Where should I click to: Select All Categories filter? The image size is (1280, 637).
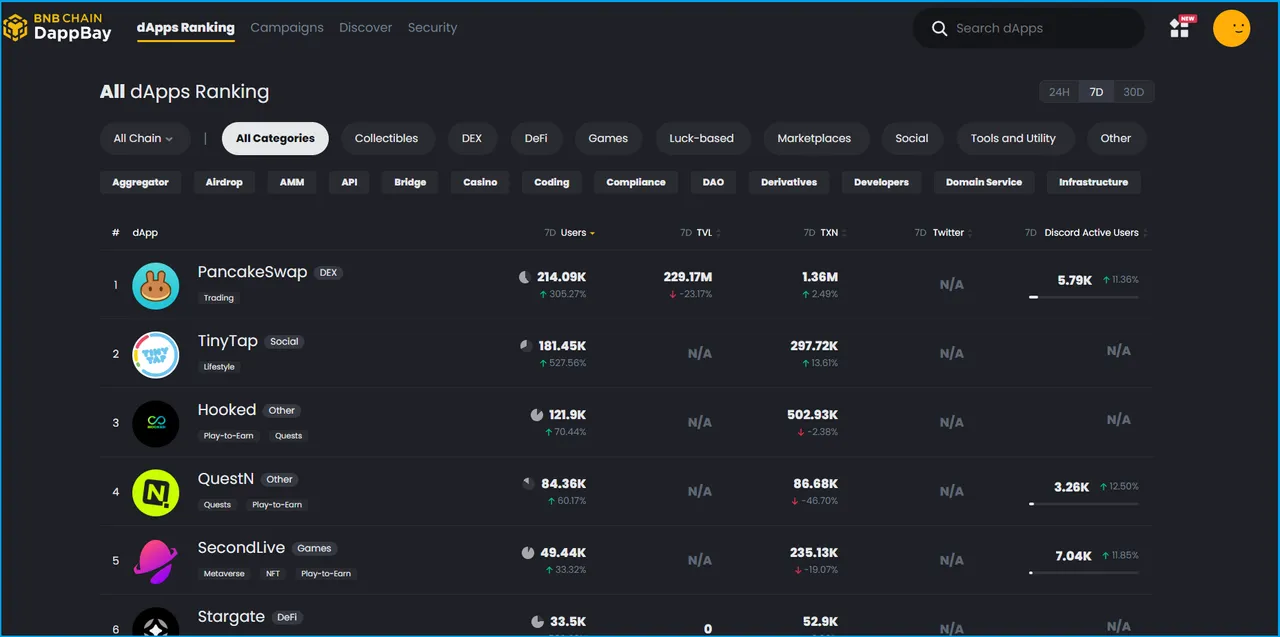pos(275,139)
